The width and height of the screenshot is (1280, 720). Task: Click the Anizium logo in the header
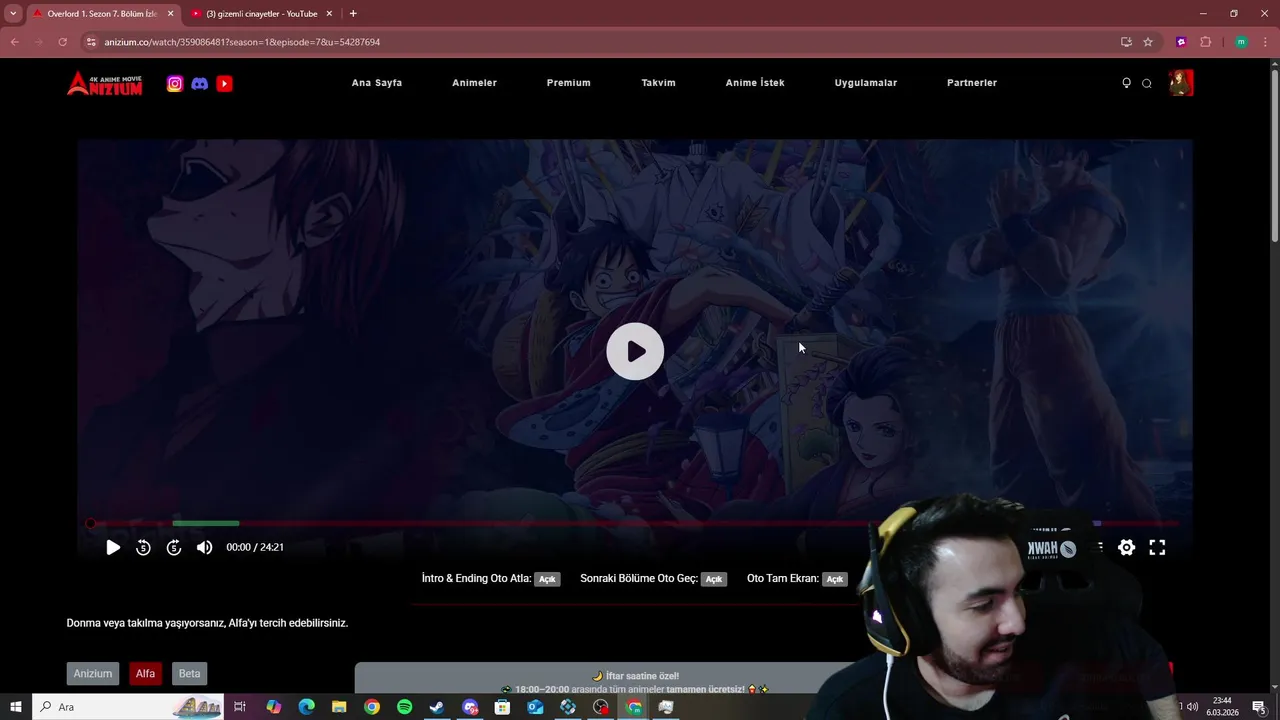[105, 83]
